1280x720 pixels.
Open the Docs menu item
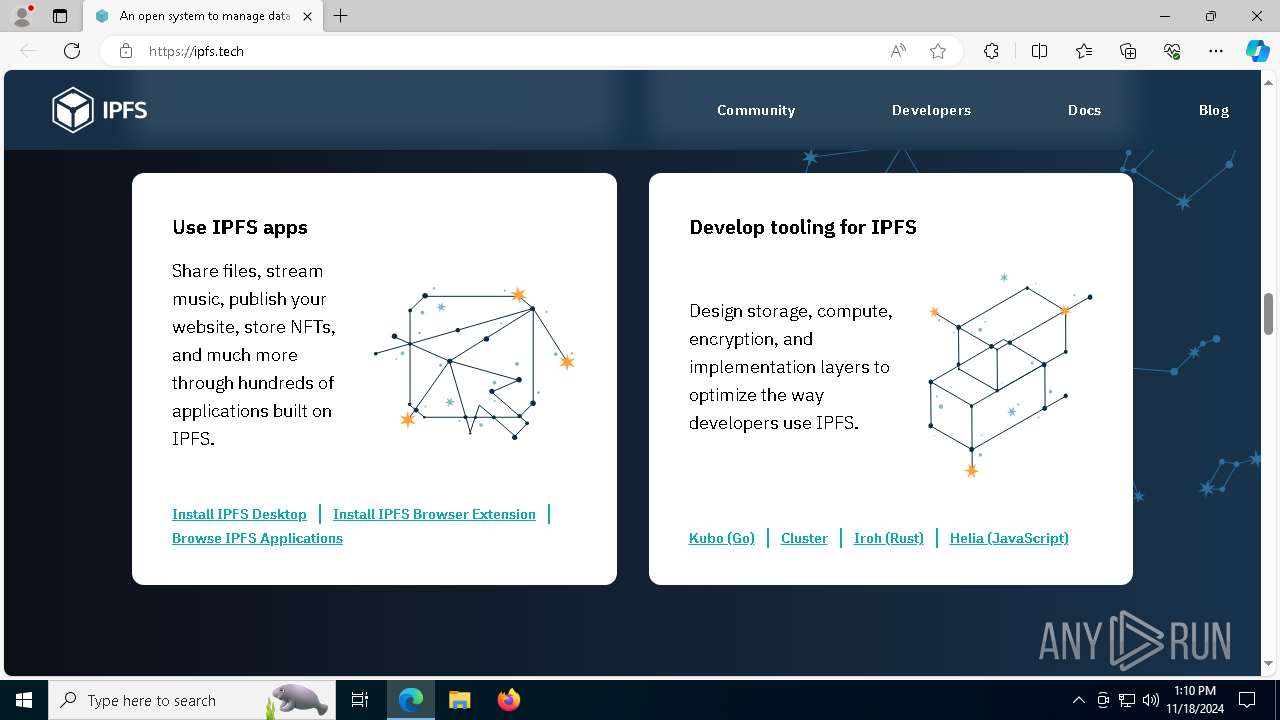coord(1084,110)
